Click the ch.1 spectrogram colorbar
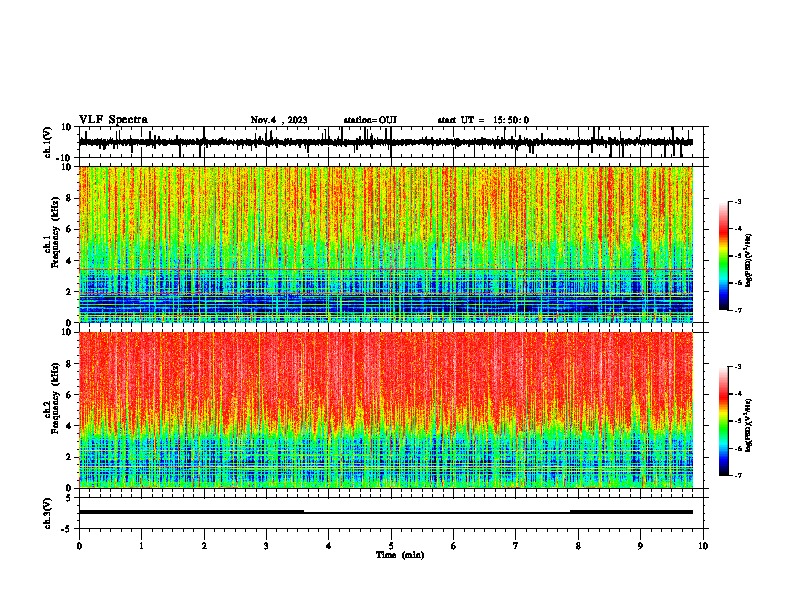Image resolution: width=792 pixels, height=612 pixels. (724, 256)
